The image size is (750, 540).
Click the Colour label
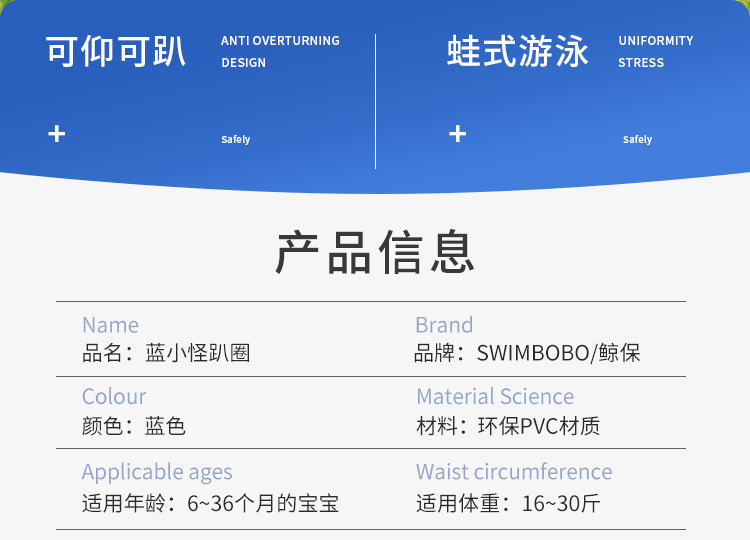coord(114,397)
